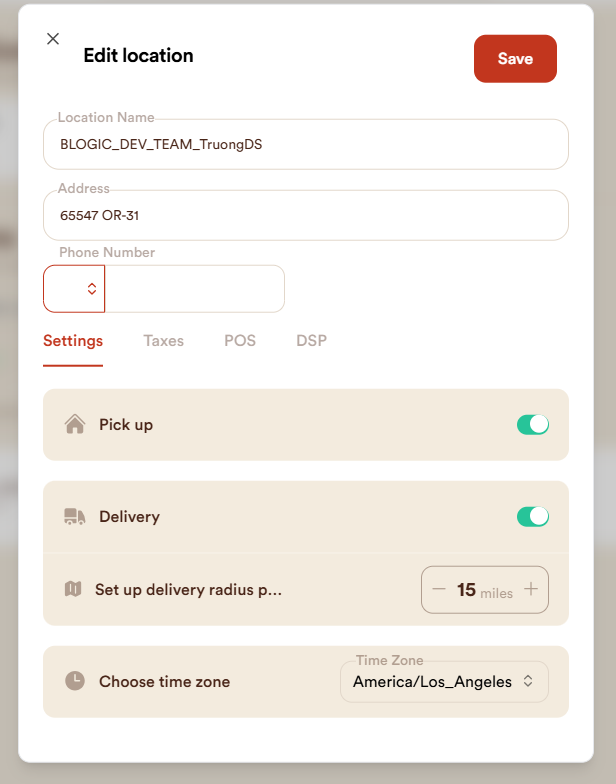
Task: Decrease delivery radius with minus icon
Action: [439, 589]
